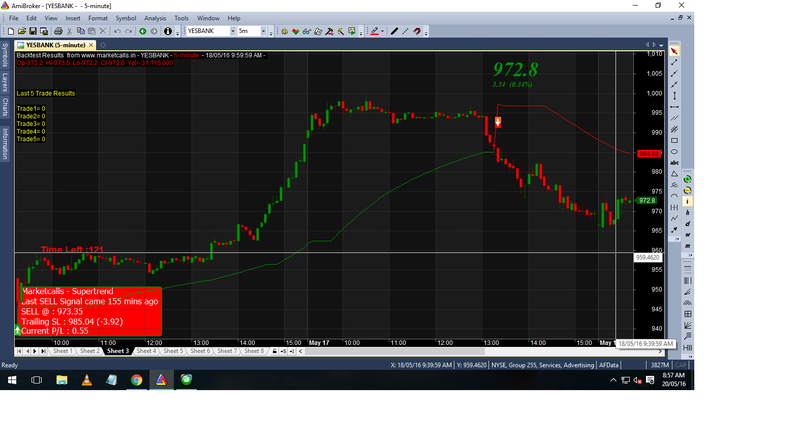800x447 pixels.
Task: Expand the pencil colour dropdown arrow
Action: pyautogui.click(x=382, y=31)
